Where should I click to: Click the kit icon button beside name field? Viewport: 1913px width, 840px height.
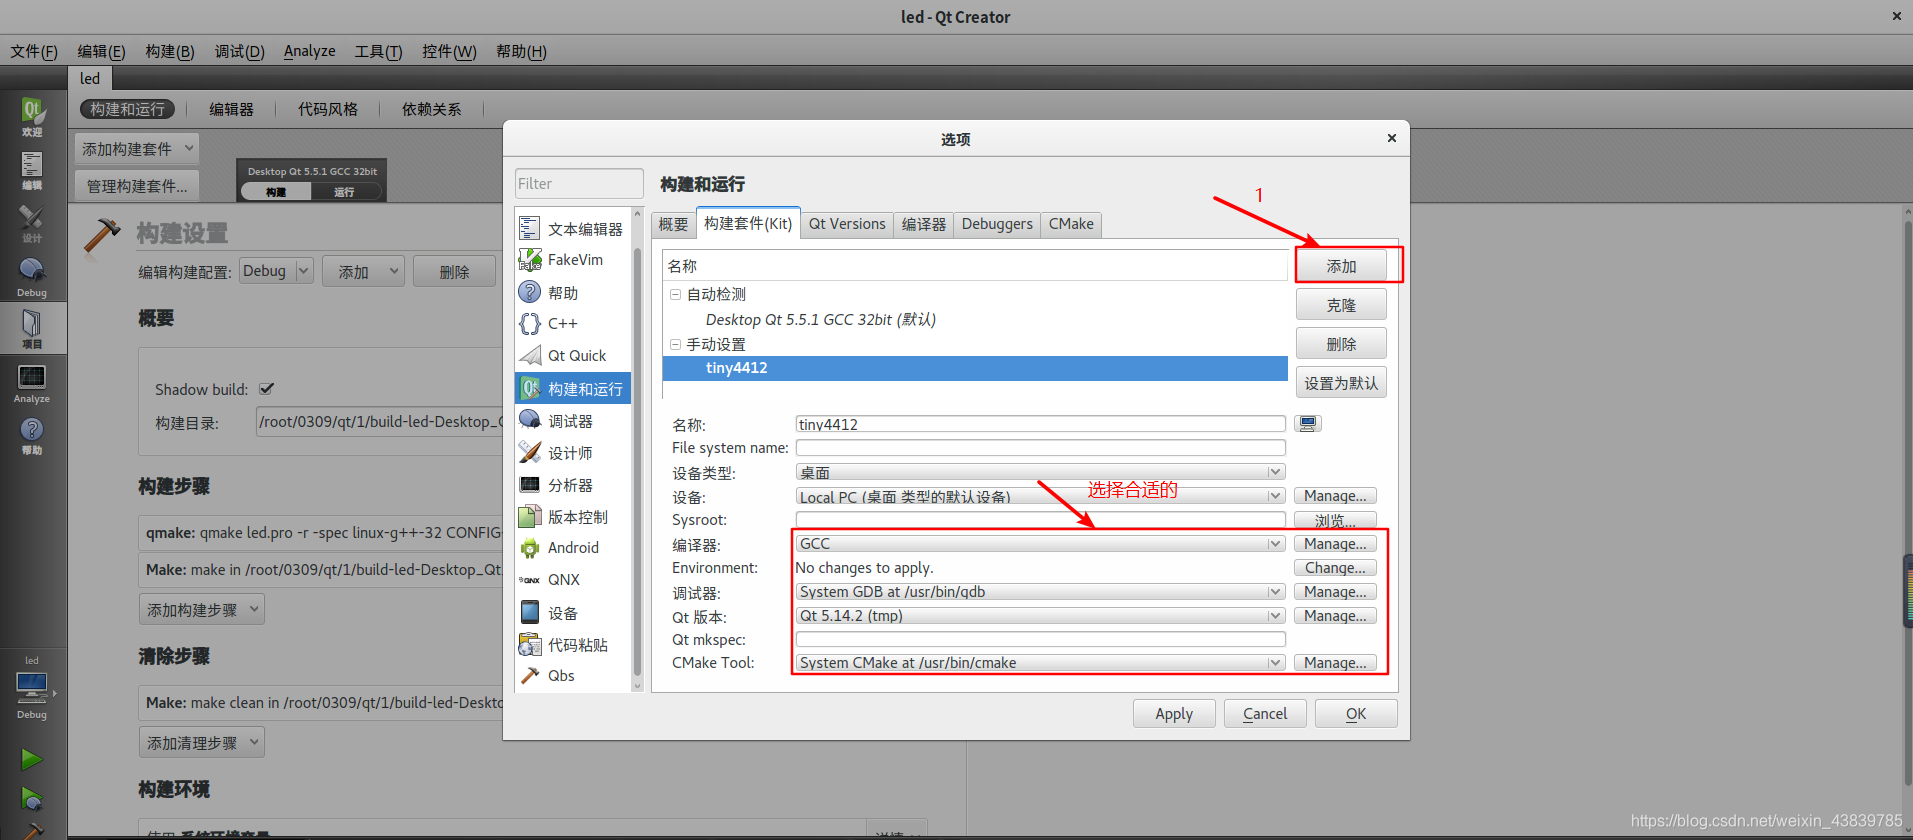click(1307, 424)
